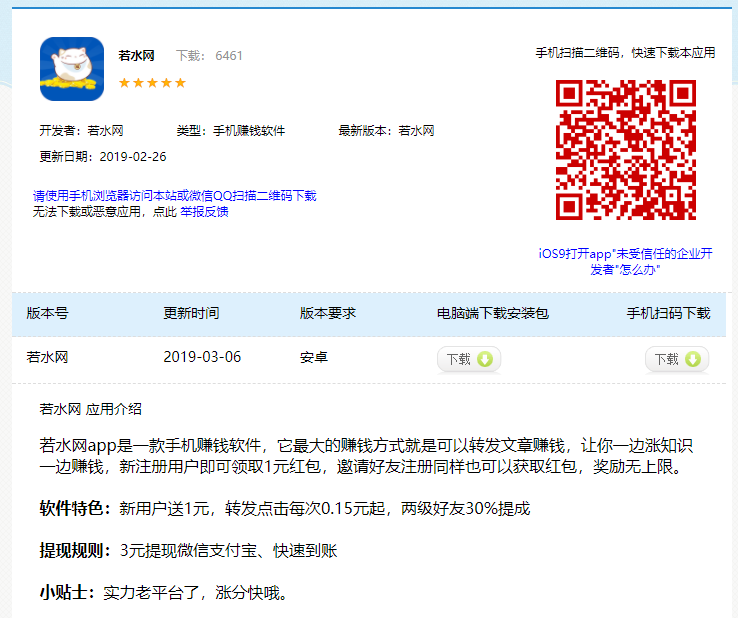Click the 2019-03-06 date cell
Viewport: 738px width, 618px height.
point(202,357)
